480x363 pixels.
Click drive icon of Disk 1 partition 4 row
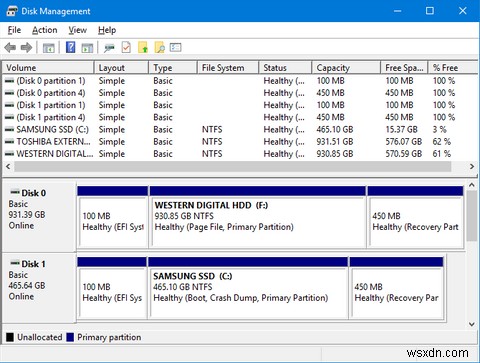tap(10, 117)
